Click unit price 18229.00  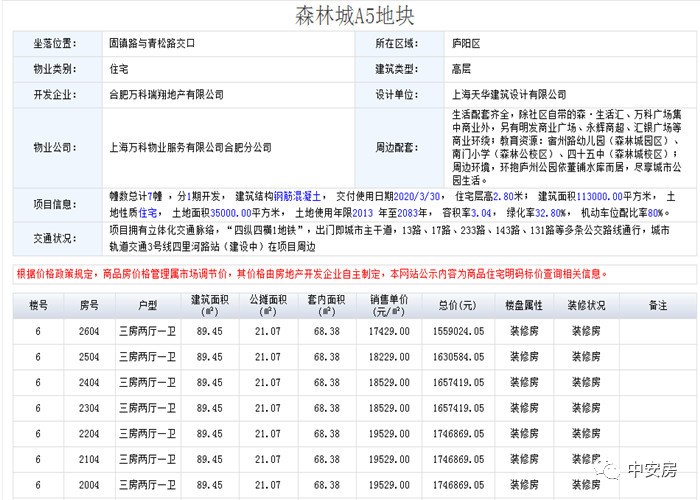click(389, 357)
